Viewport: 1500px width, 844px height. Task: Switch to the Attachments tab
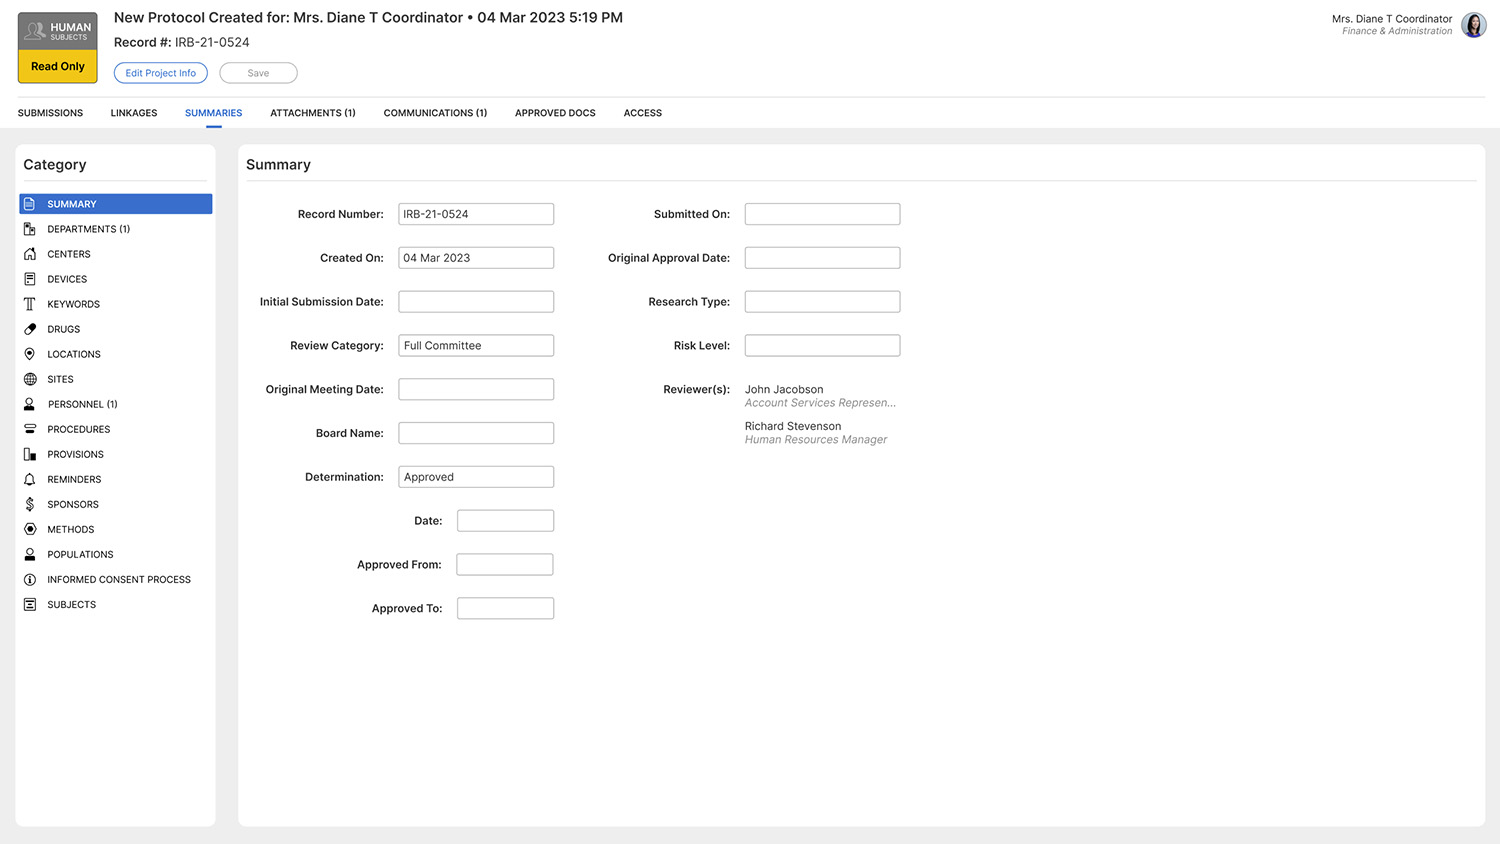(x=312, y=113)
